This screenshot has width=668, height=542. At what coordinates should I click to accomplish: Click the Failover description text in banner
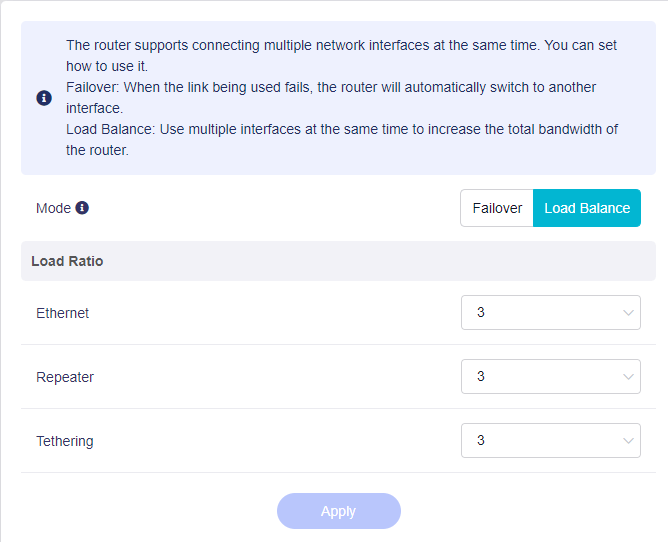coord(330,88)
